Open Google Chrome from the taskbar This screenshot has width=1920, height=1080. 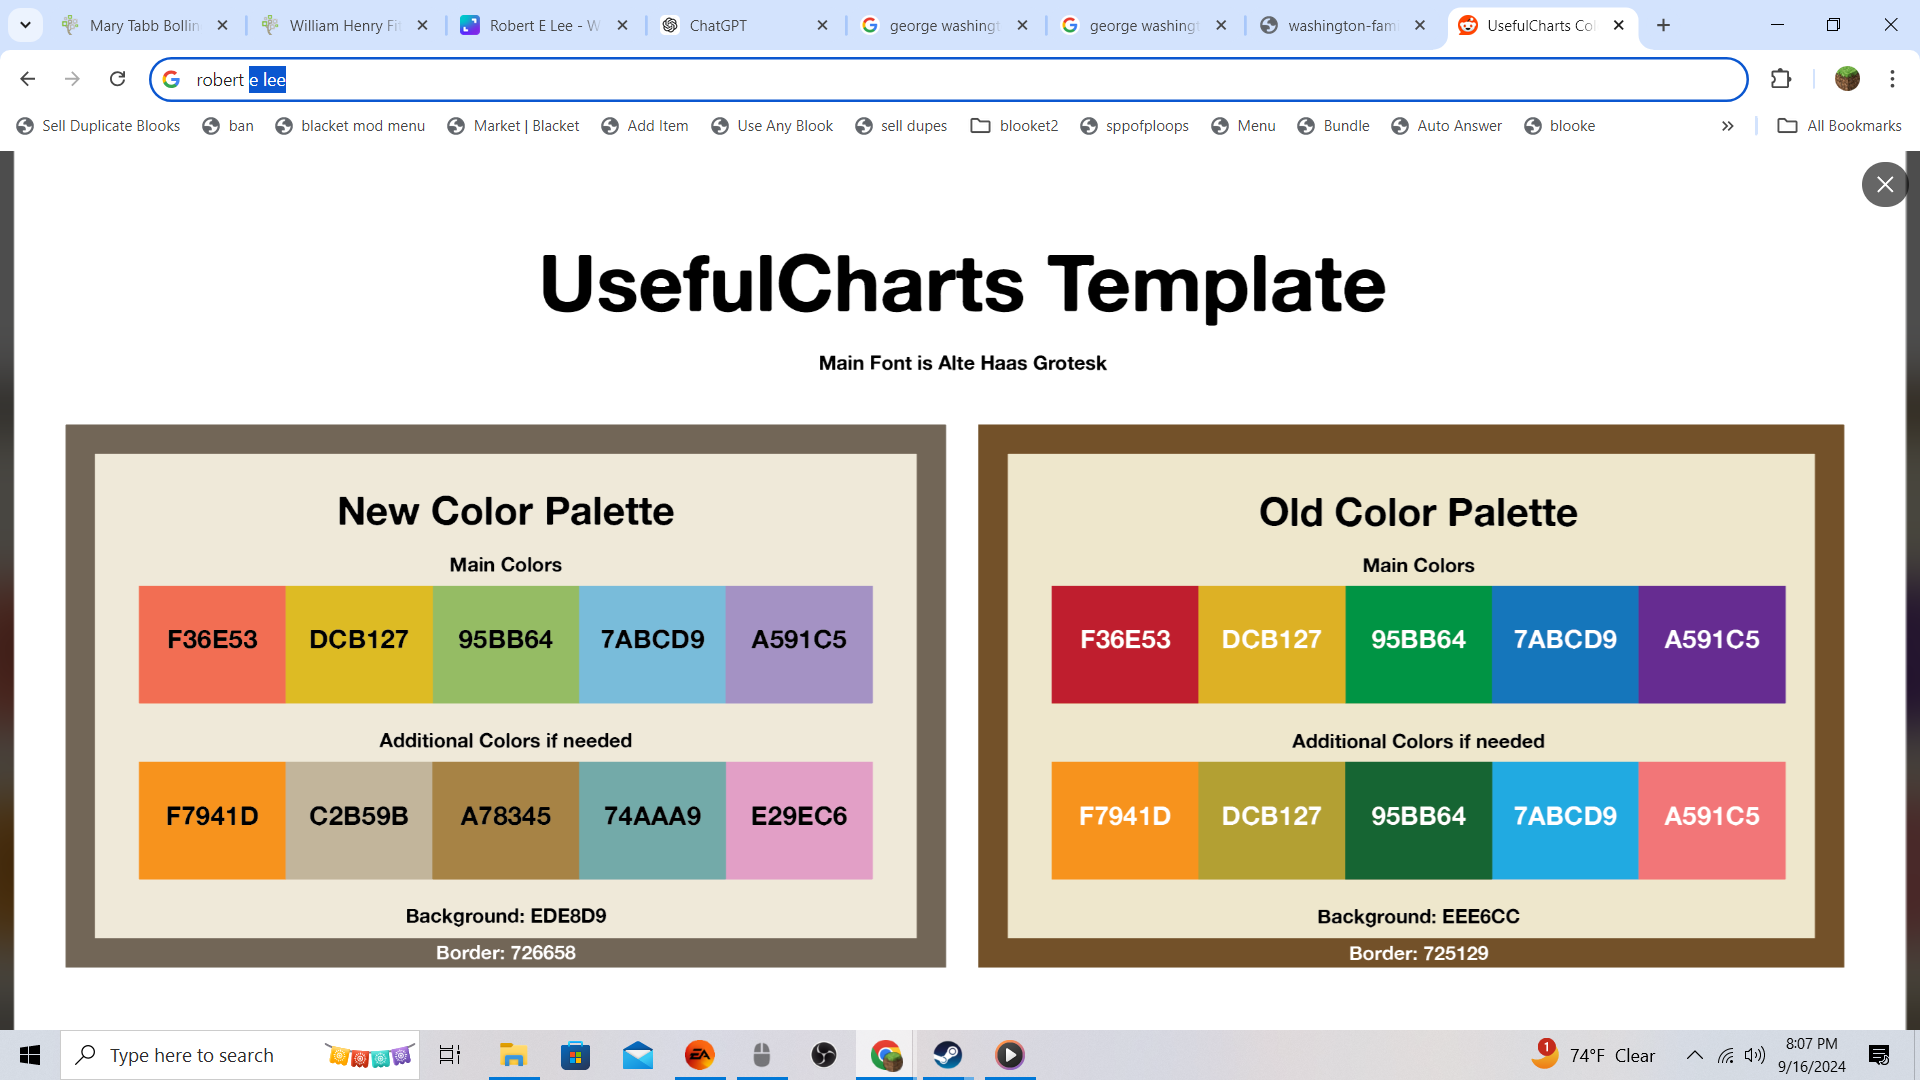click(x=885, y=1055)
